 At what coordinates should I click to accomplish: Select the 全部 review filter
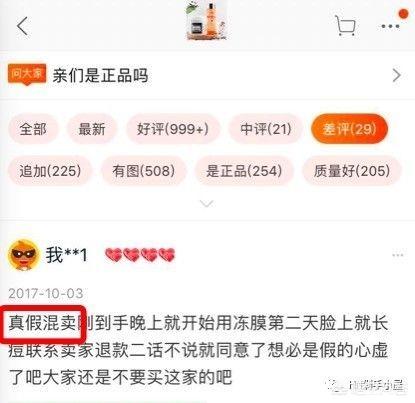33,129
